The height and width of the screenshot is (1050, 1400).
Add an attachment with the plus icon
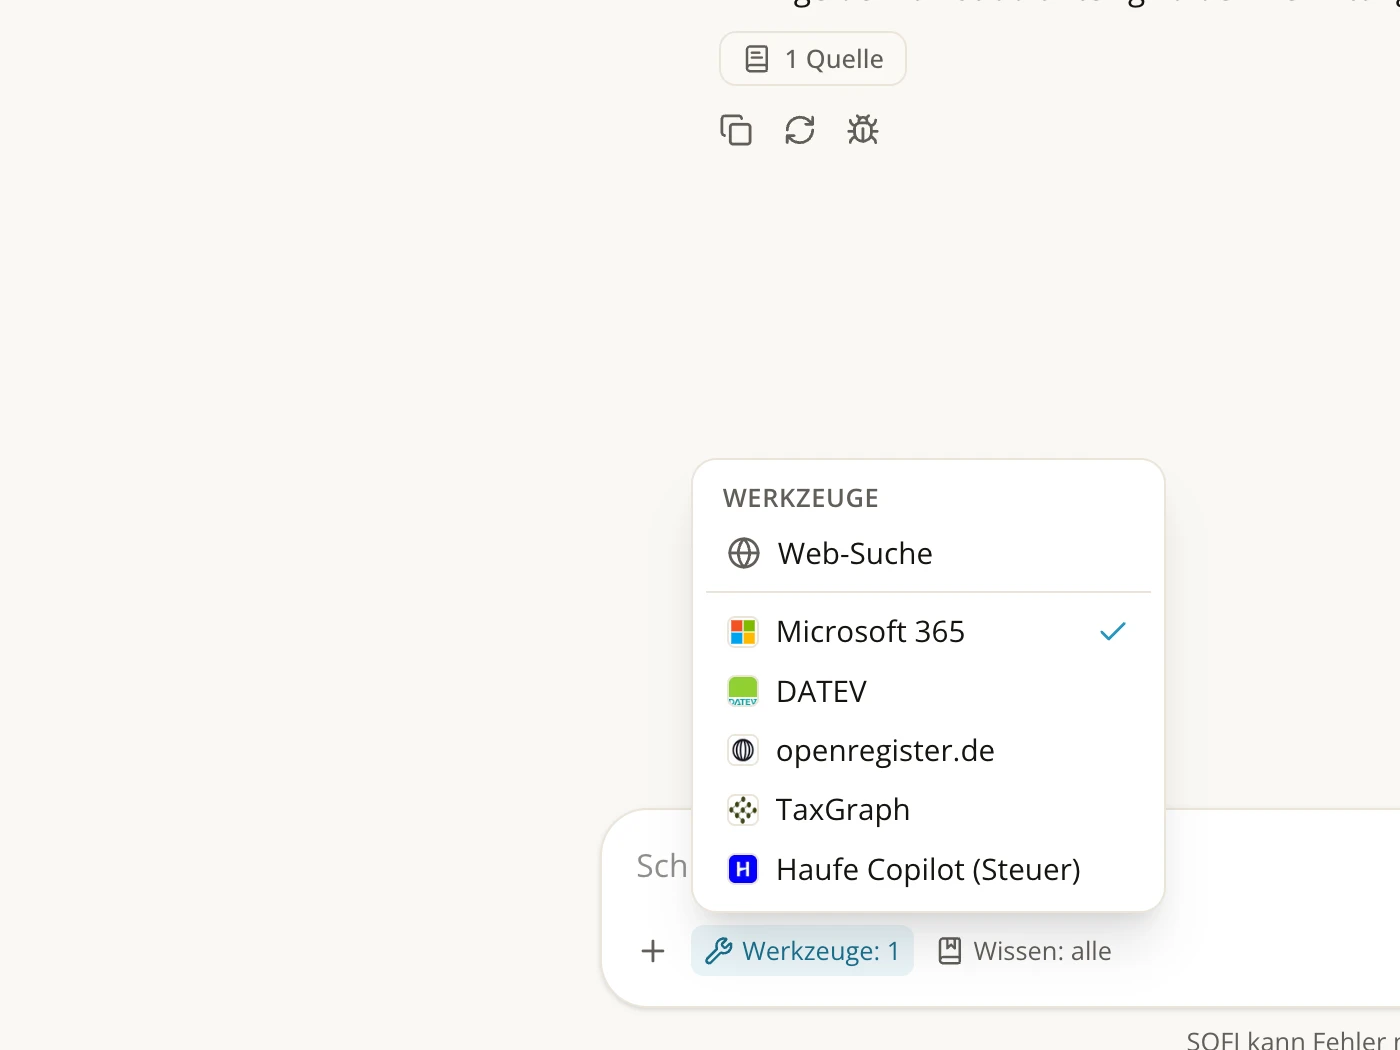653,951
